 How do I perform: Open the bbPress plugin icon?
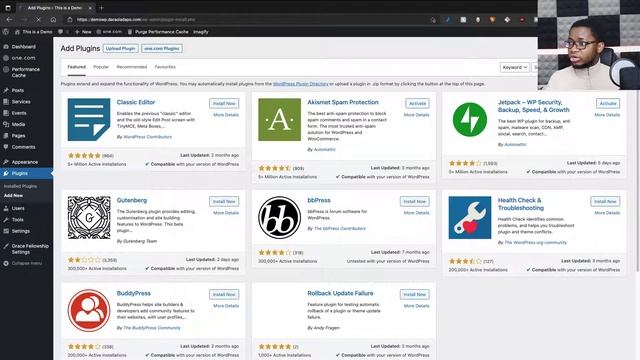coord(280,218)
